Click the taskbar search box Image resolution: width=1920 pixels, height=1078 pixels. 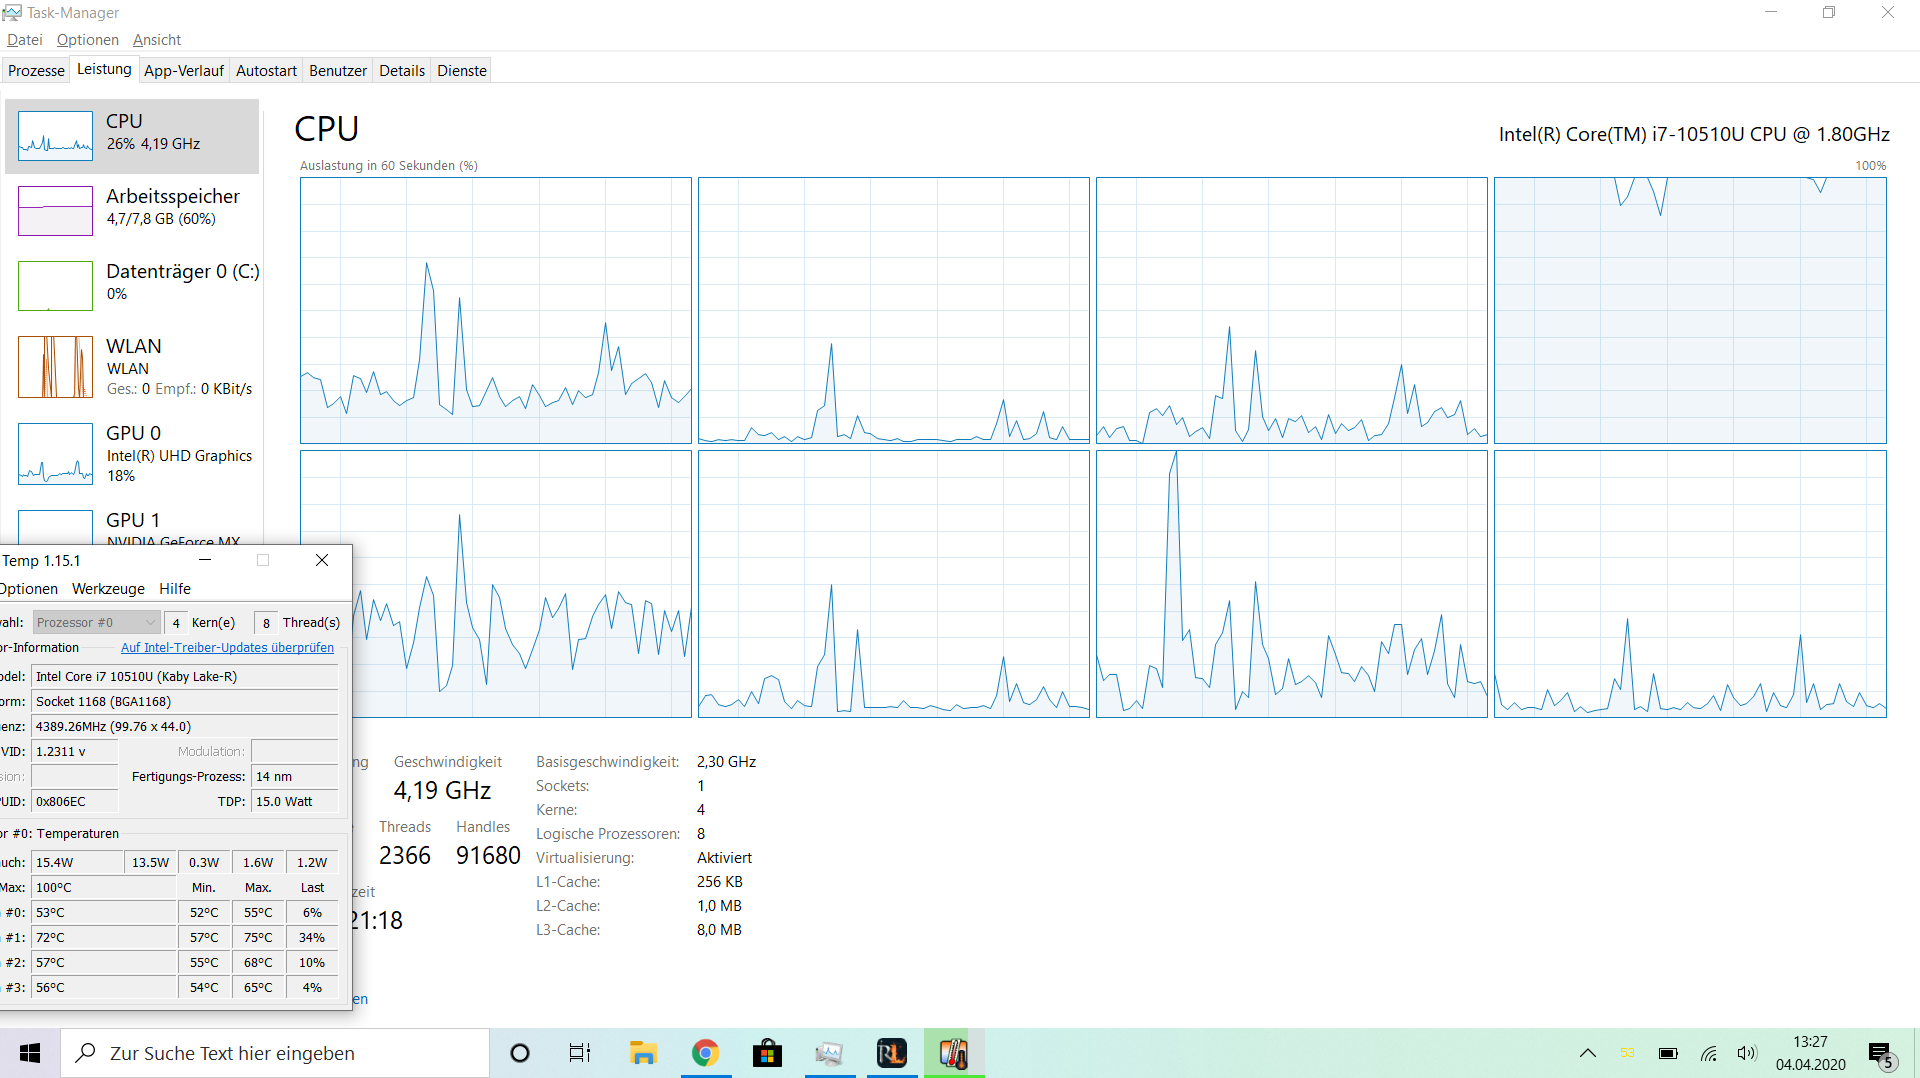pyautogui.click(x=275, y=1053)
